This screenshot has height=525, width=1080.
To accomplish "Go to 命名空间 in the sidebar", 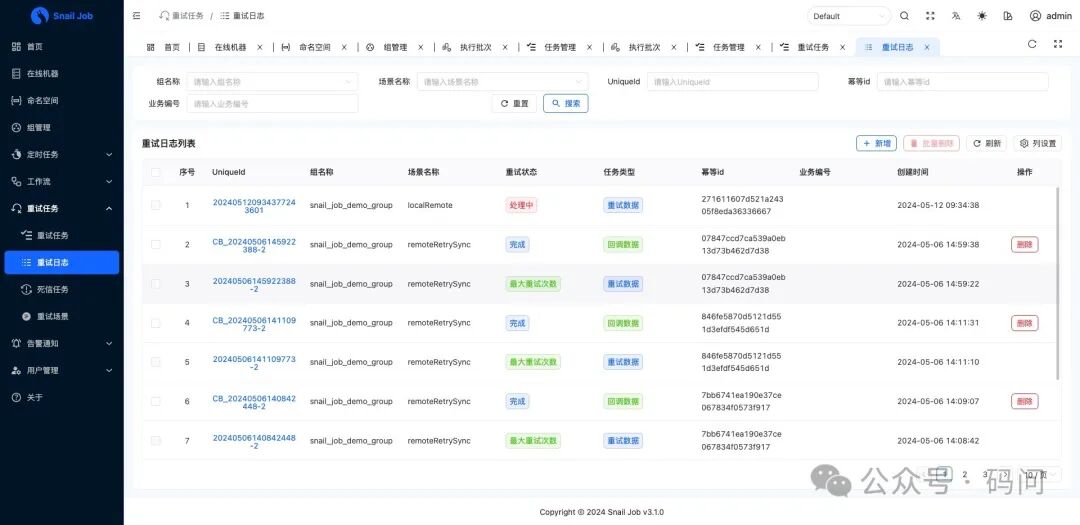I will click(x=62, y=101).
